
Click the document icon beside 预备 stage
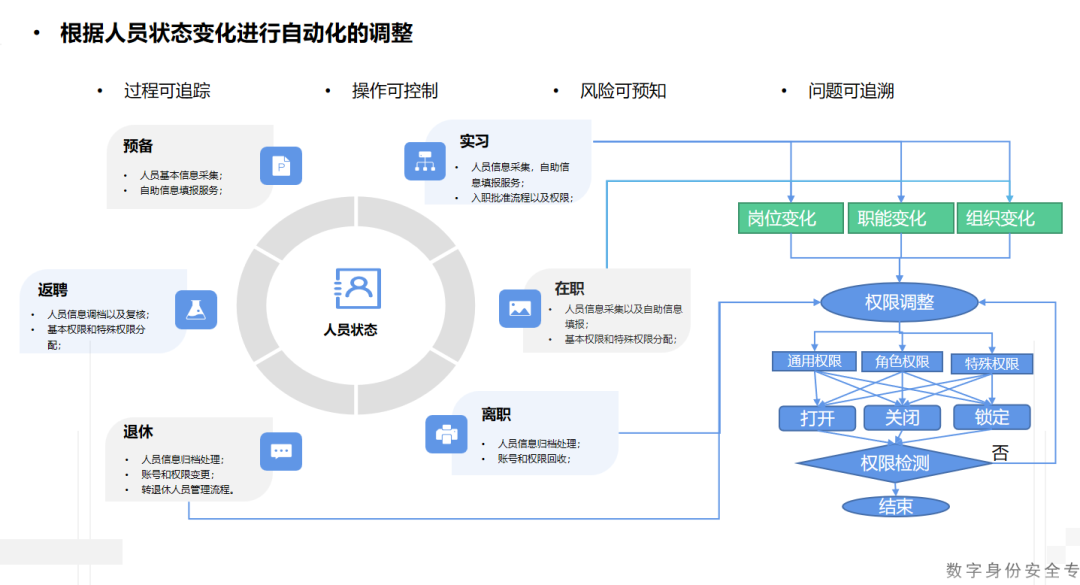(x=281, y=166)
